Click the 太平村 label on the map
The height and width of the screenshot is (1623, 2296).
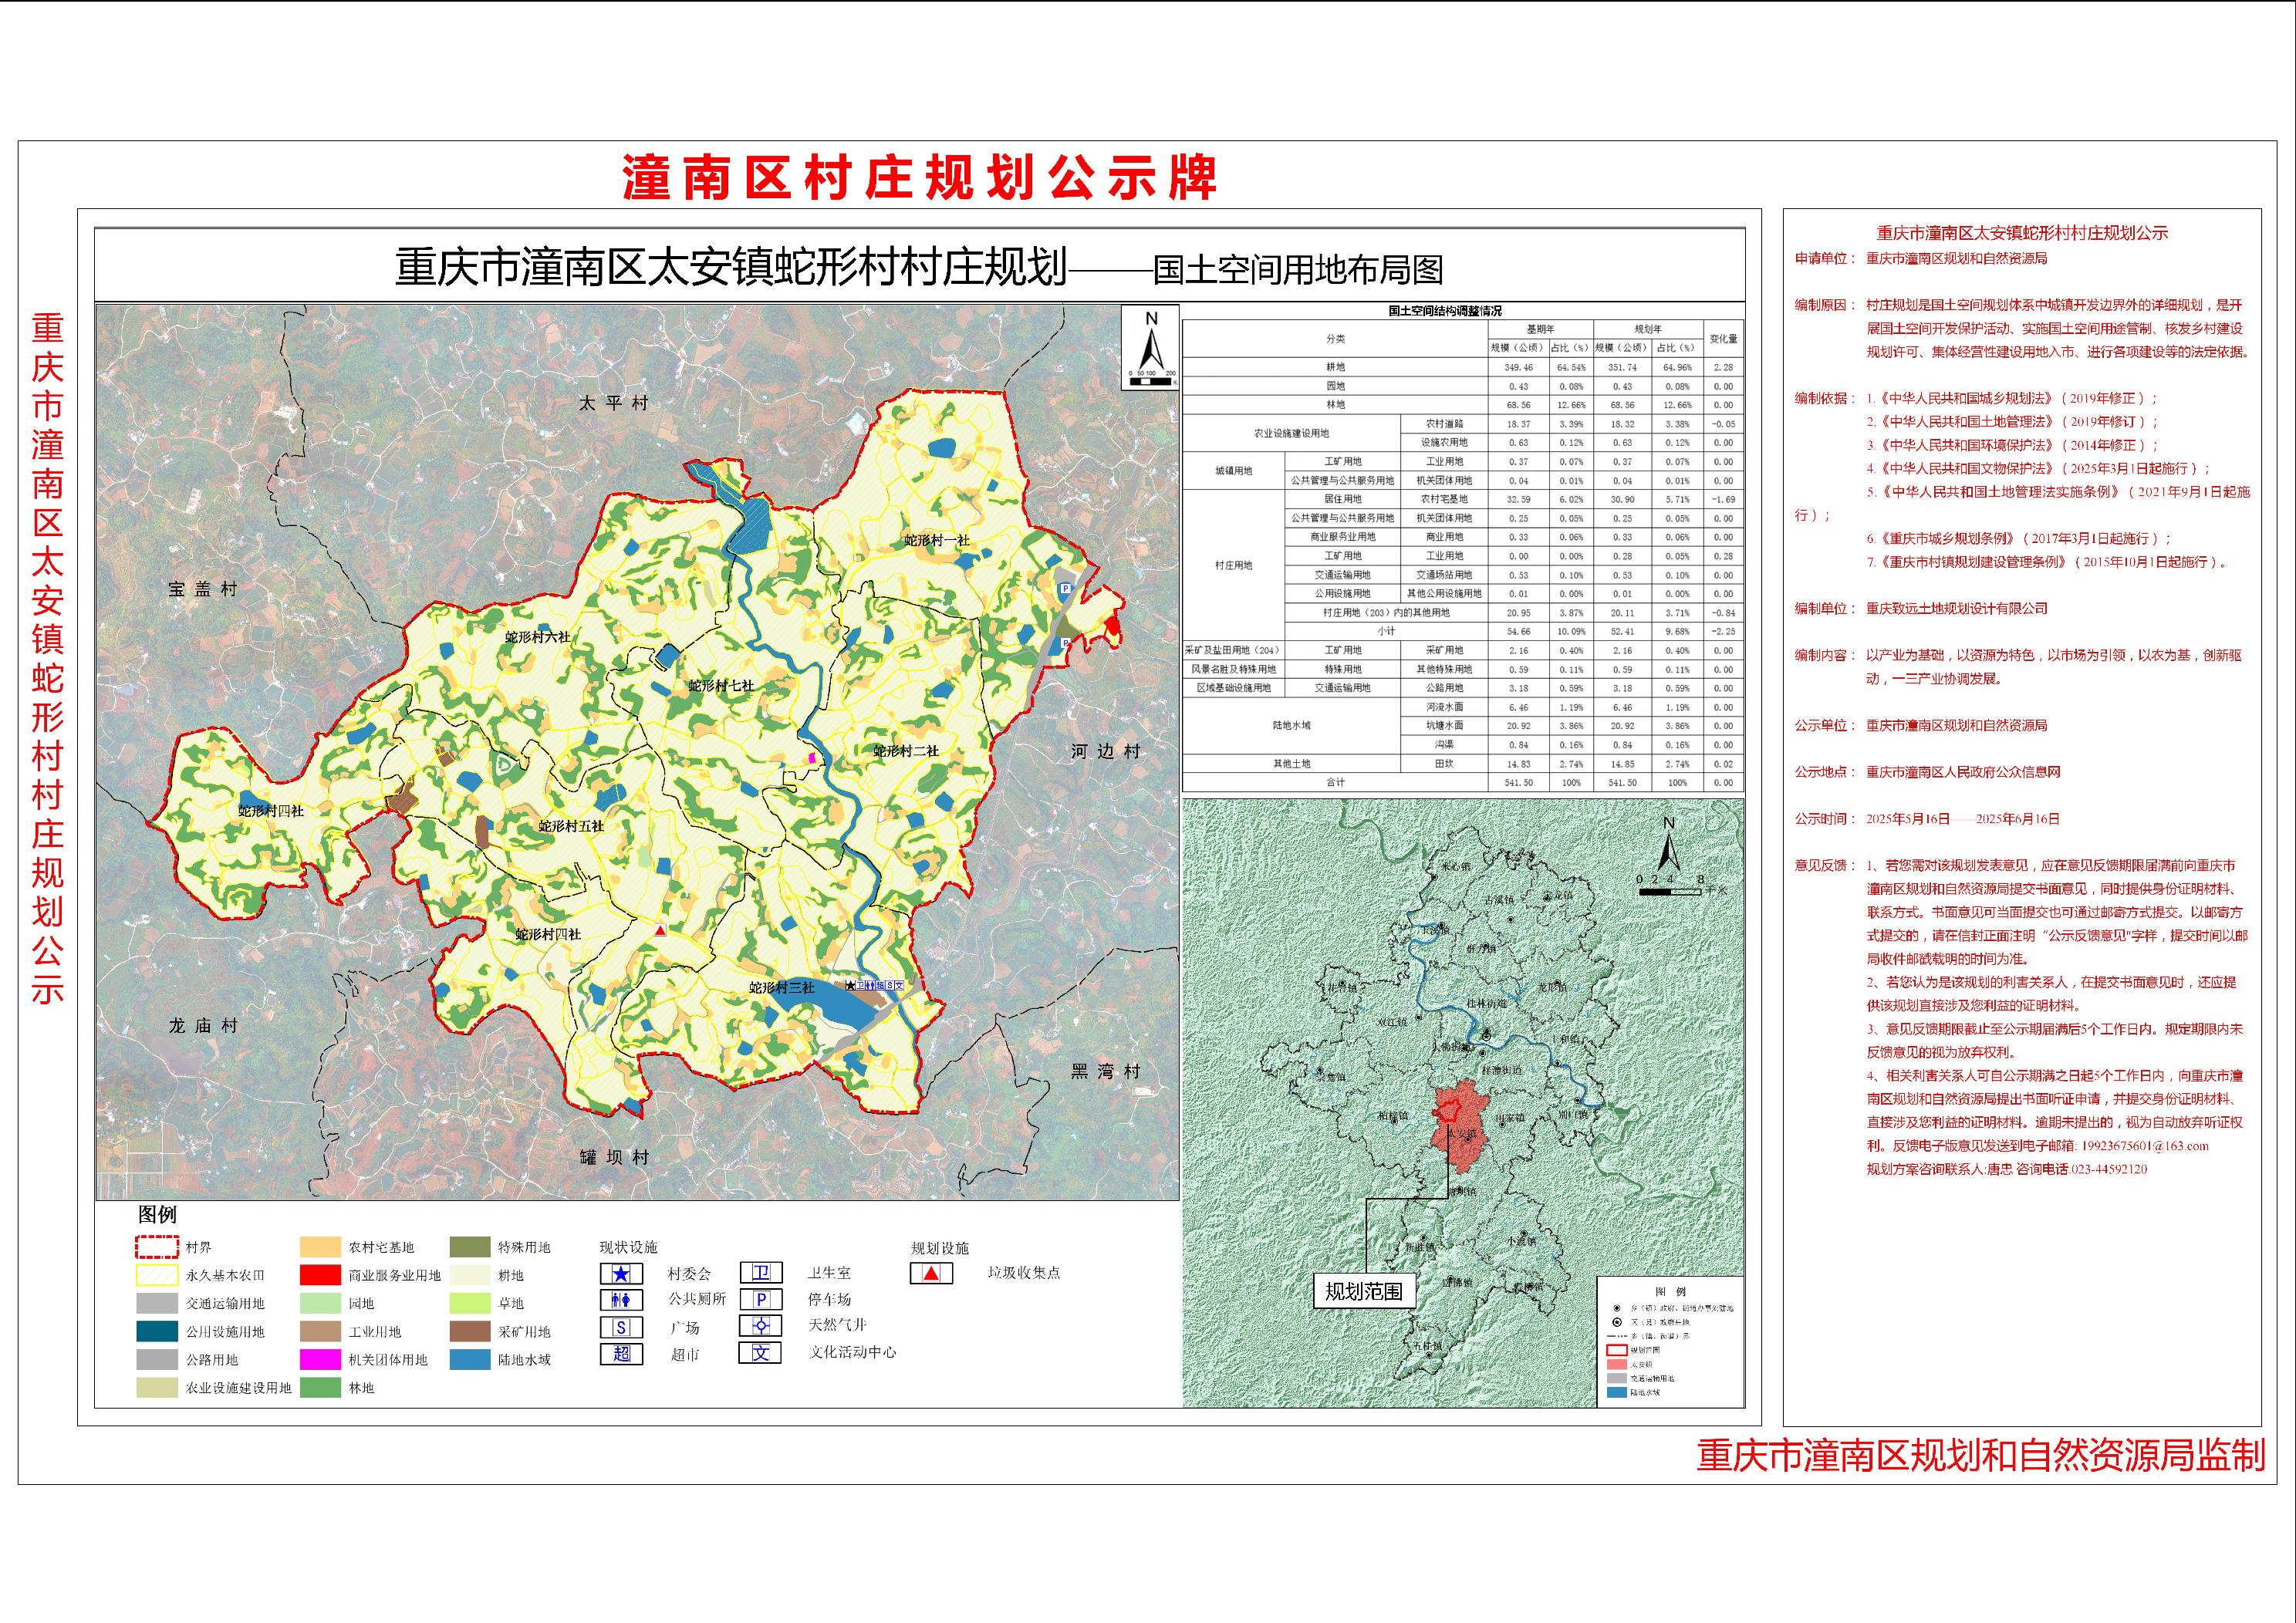coord(614,403)
